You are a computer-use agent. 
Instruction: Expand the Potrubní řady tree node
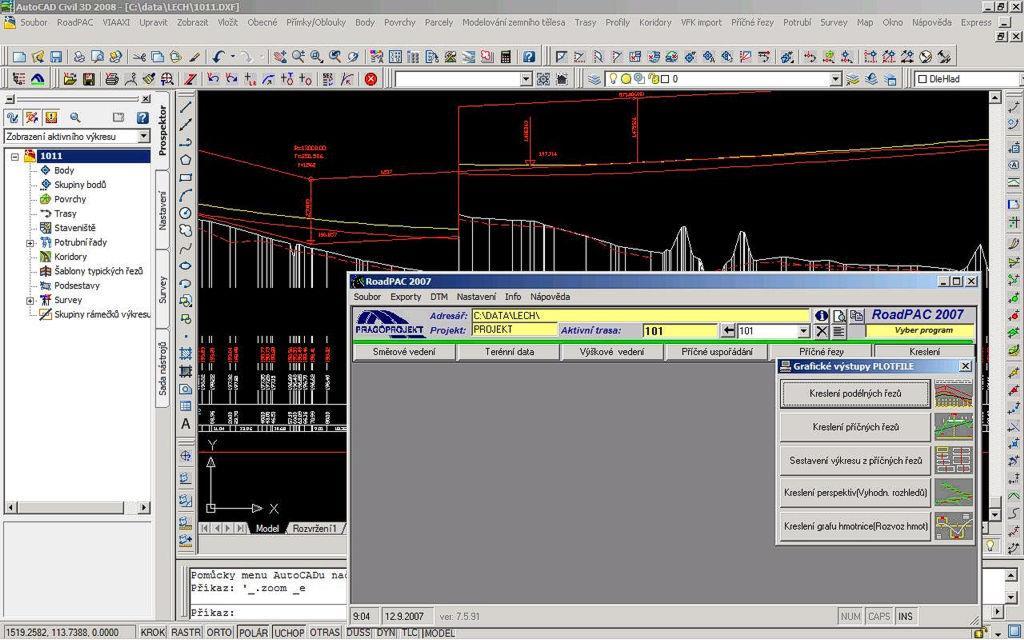click(29, 243)
